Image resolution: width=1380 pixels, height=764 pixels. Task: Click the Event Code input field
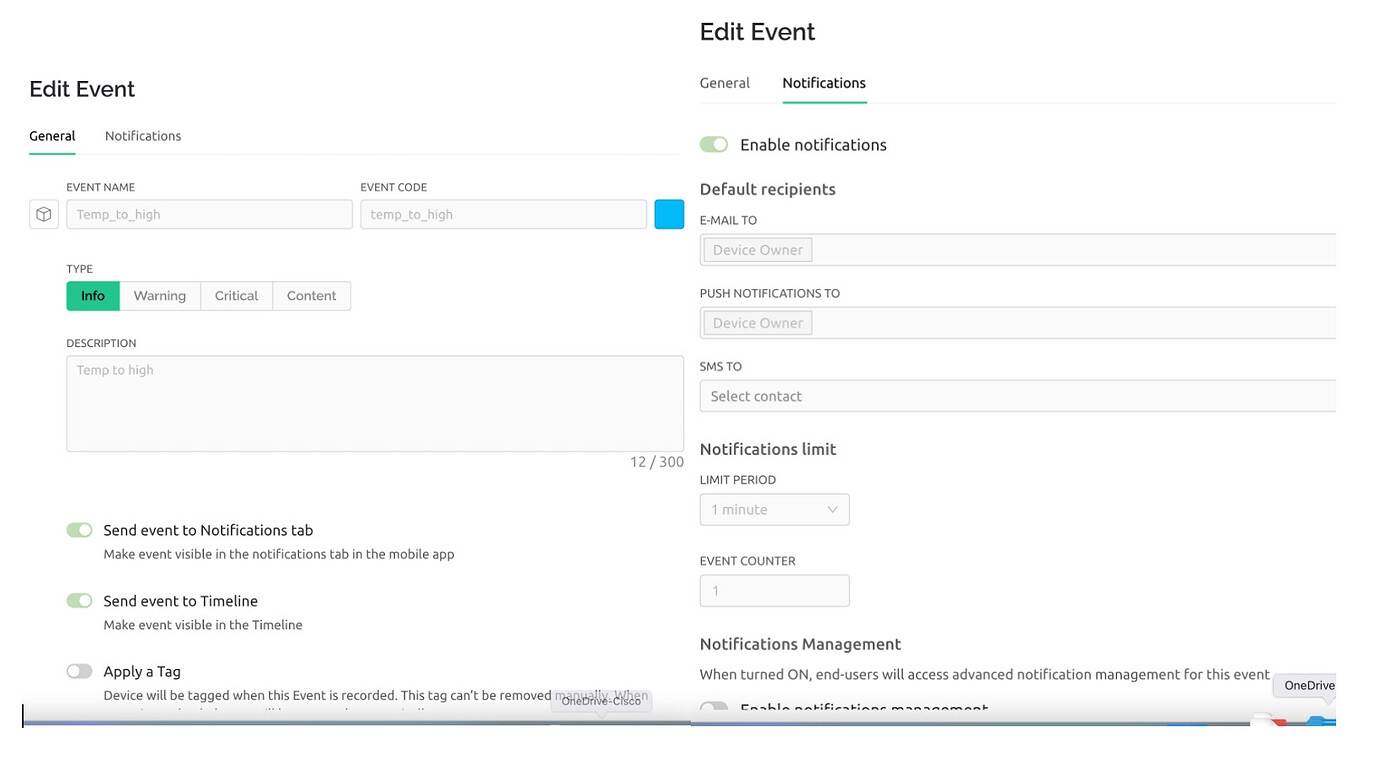pyautogui.click(x=503, y=214)
